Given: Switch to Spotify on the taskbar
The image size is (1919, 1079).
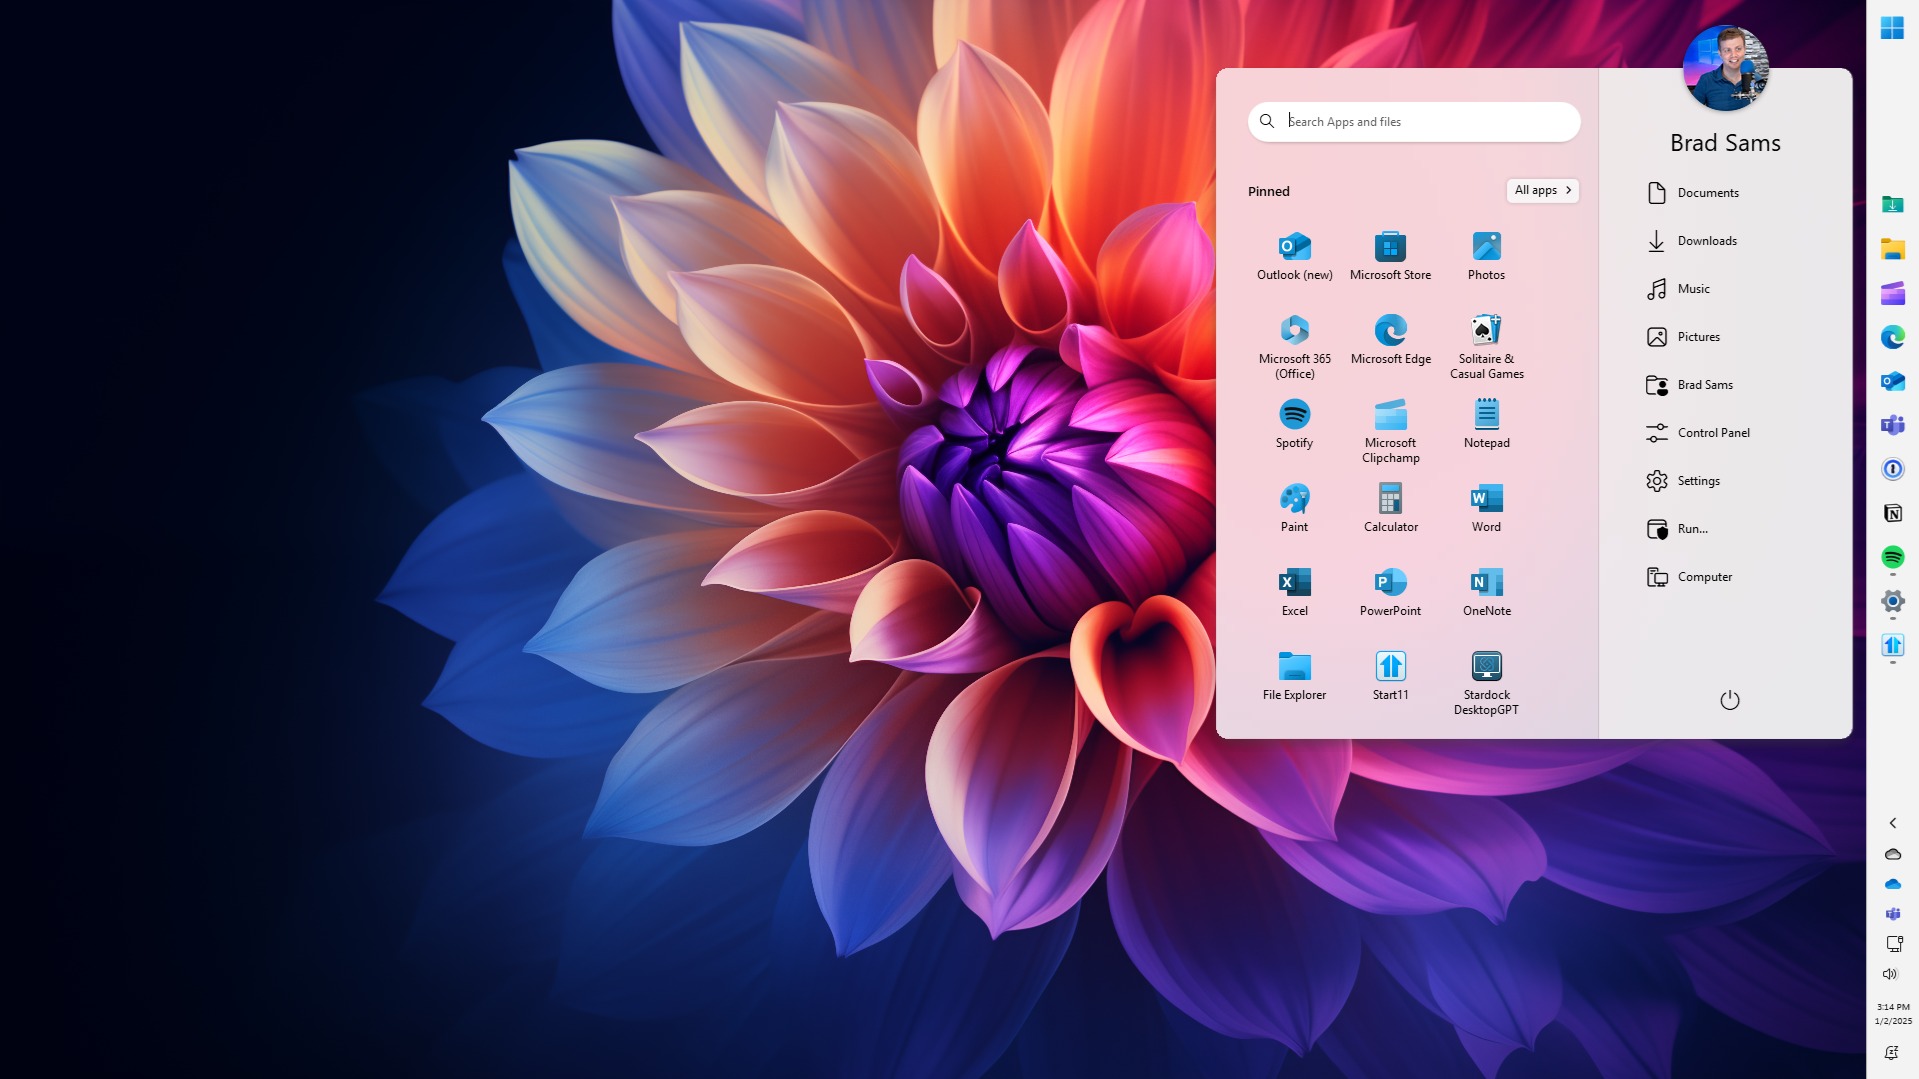Looking at the screenshot, I should click(x=1892, y=557).
